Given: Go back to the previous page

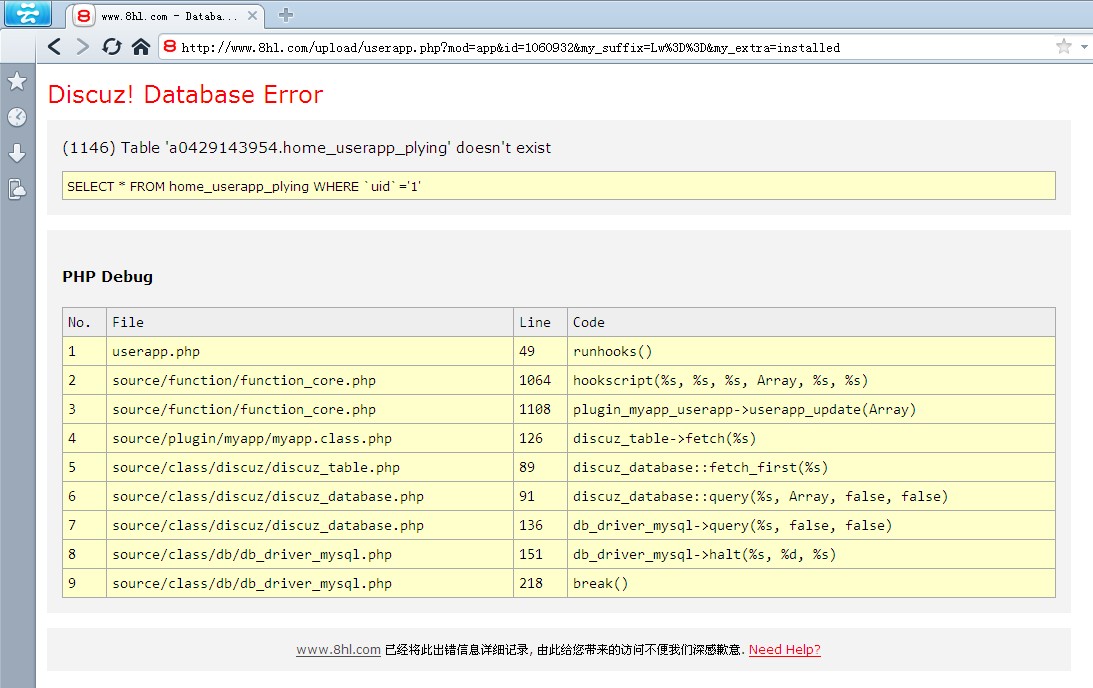Looking at the screenshot, I should click(x=54, y=47).
